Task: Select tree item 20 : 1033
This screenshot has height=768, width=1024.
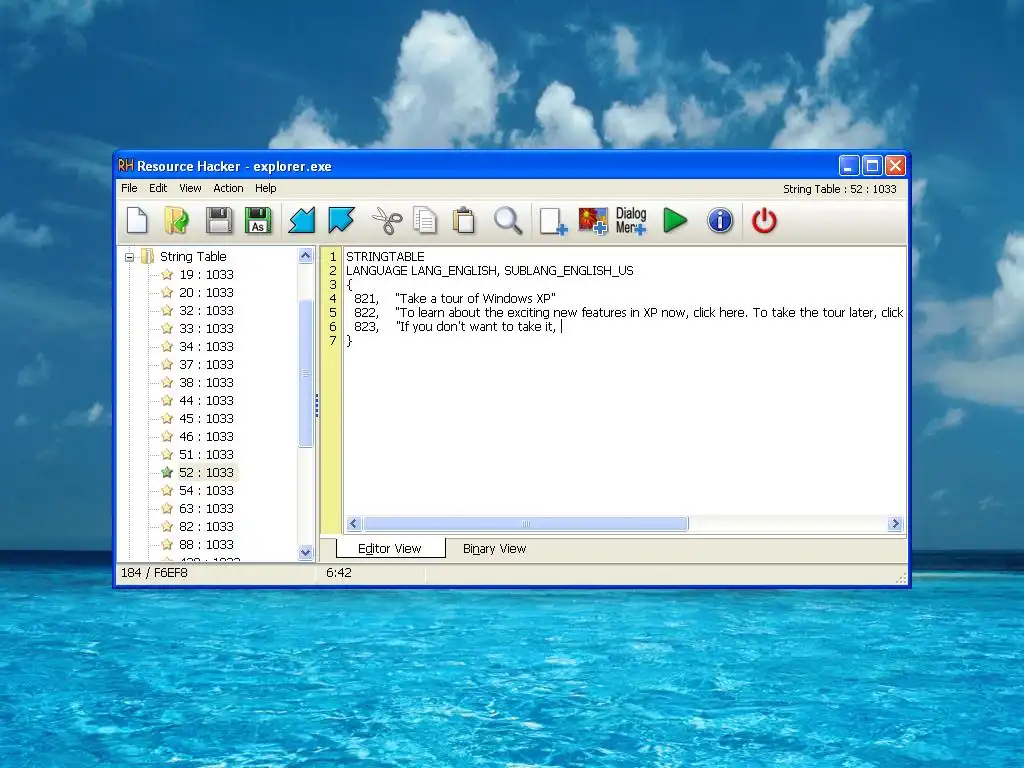Action: point(206,293)
